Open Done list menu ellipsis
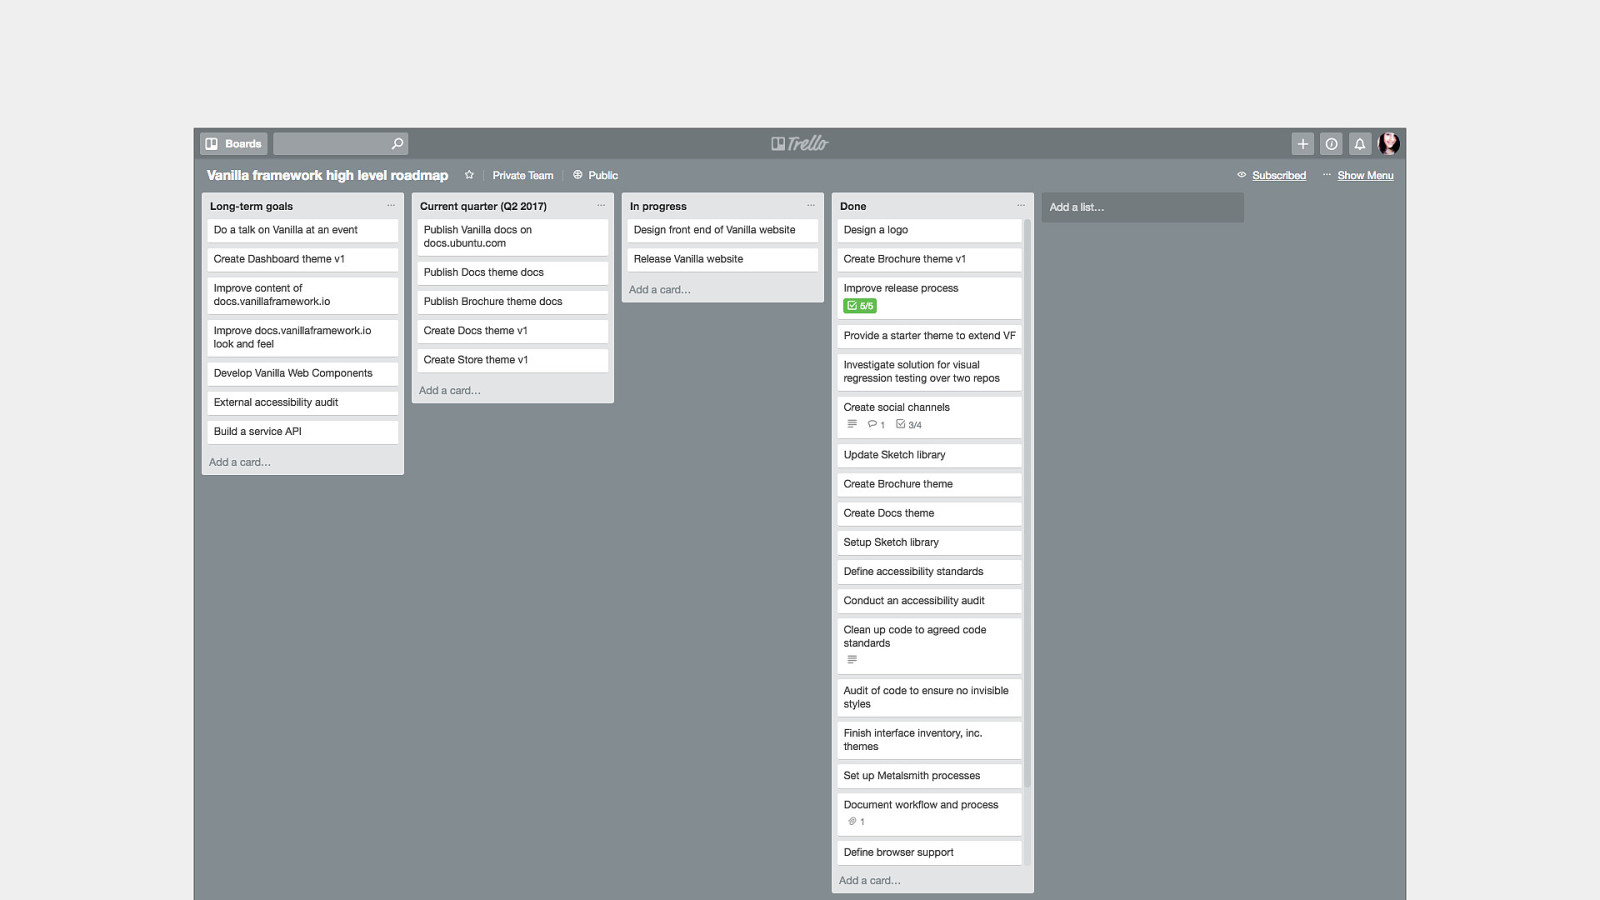 [x=1021, y=206]
